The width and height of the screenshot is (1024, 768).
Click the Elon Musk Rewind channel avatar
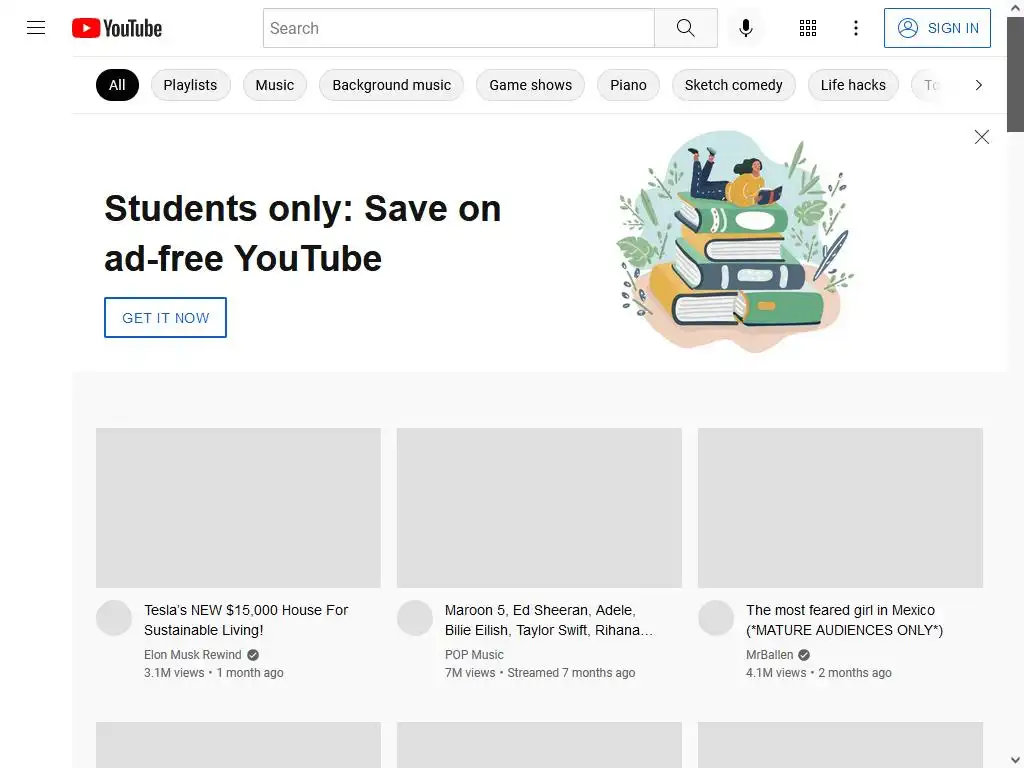pos(114,618)
